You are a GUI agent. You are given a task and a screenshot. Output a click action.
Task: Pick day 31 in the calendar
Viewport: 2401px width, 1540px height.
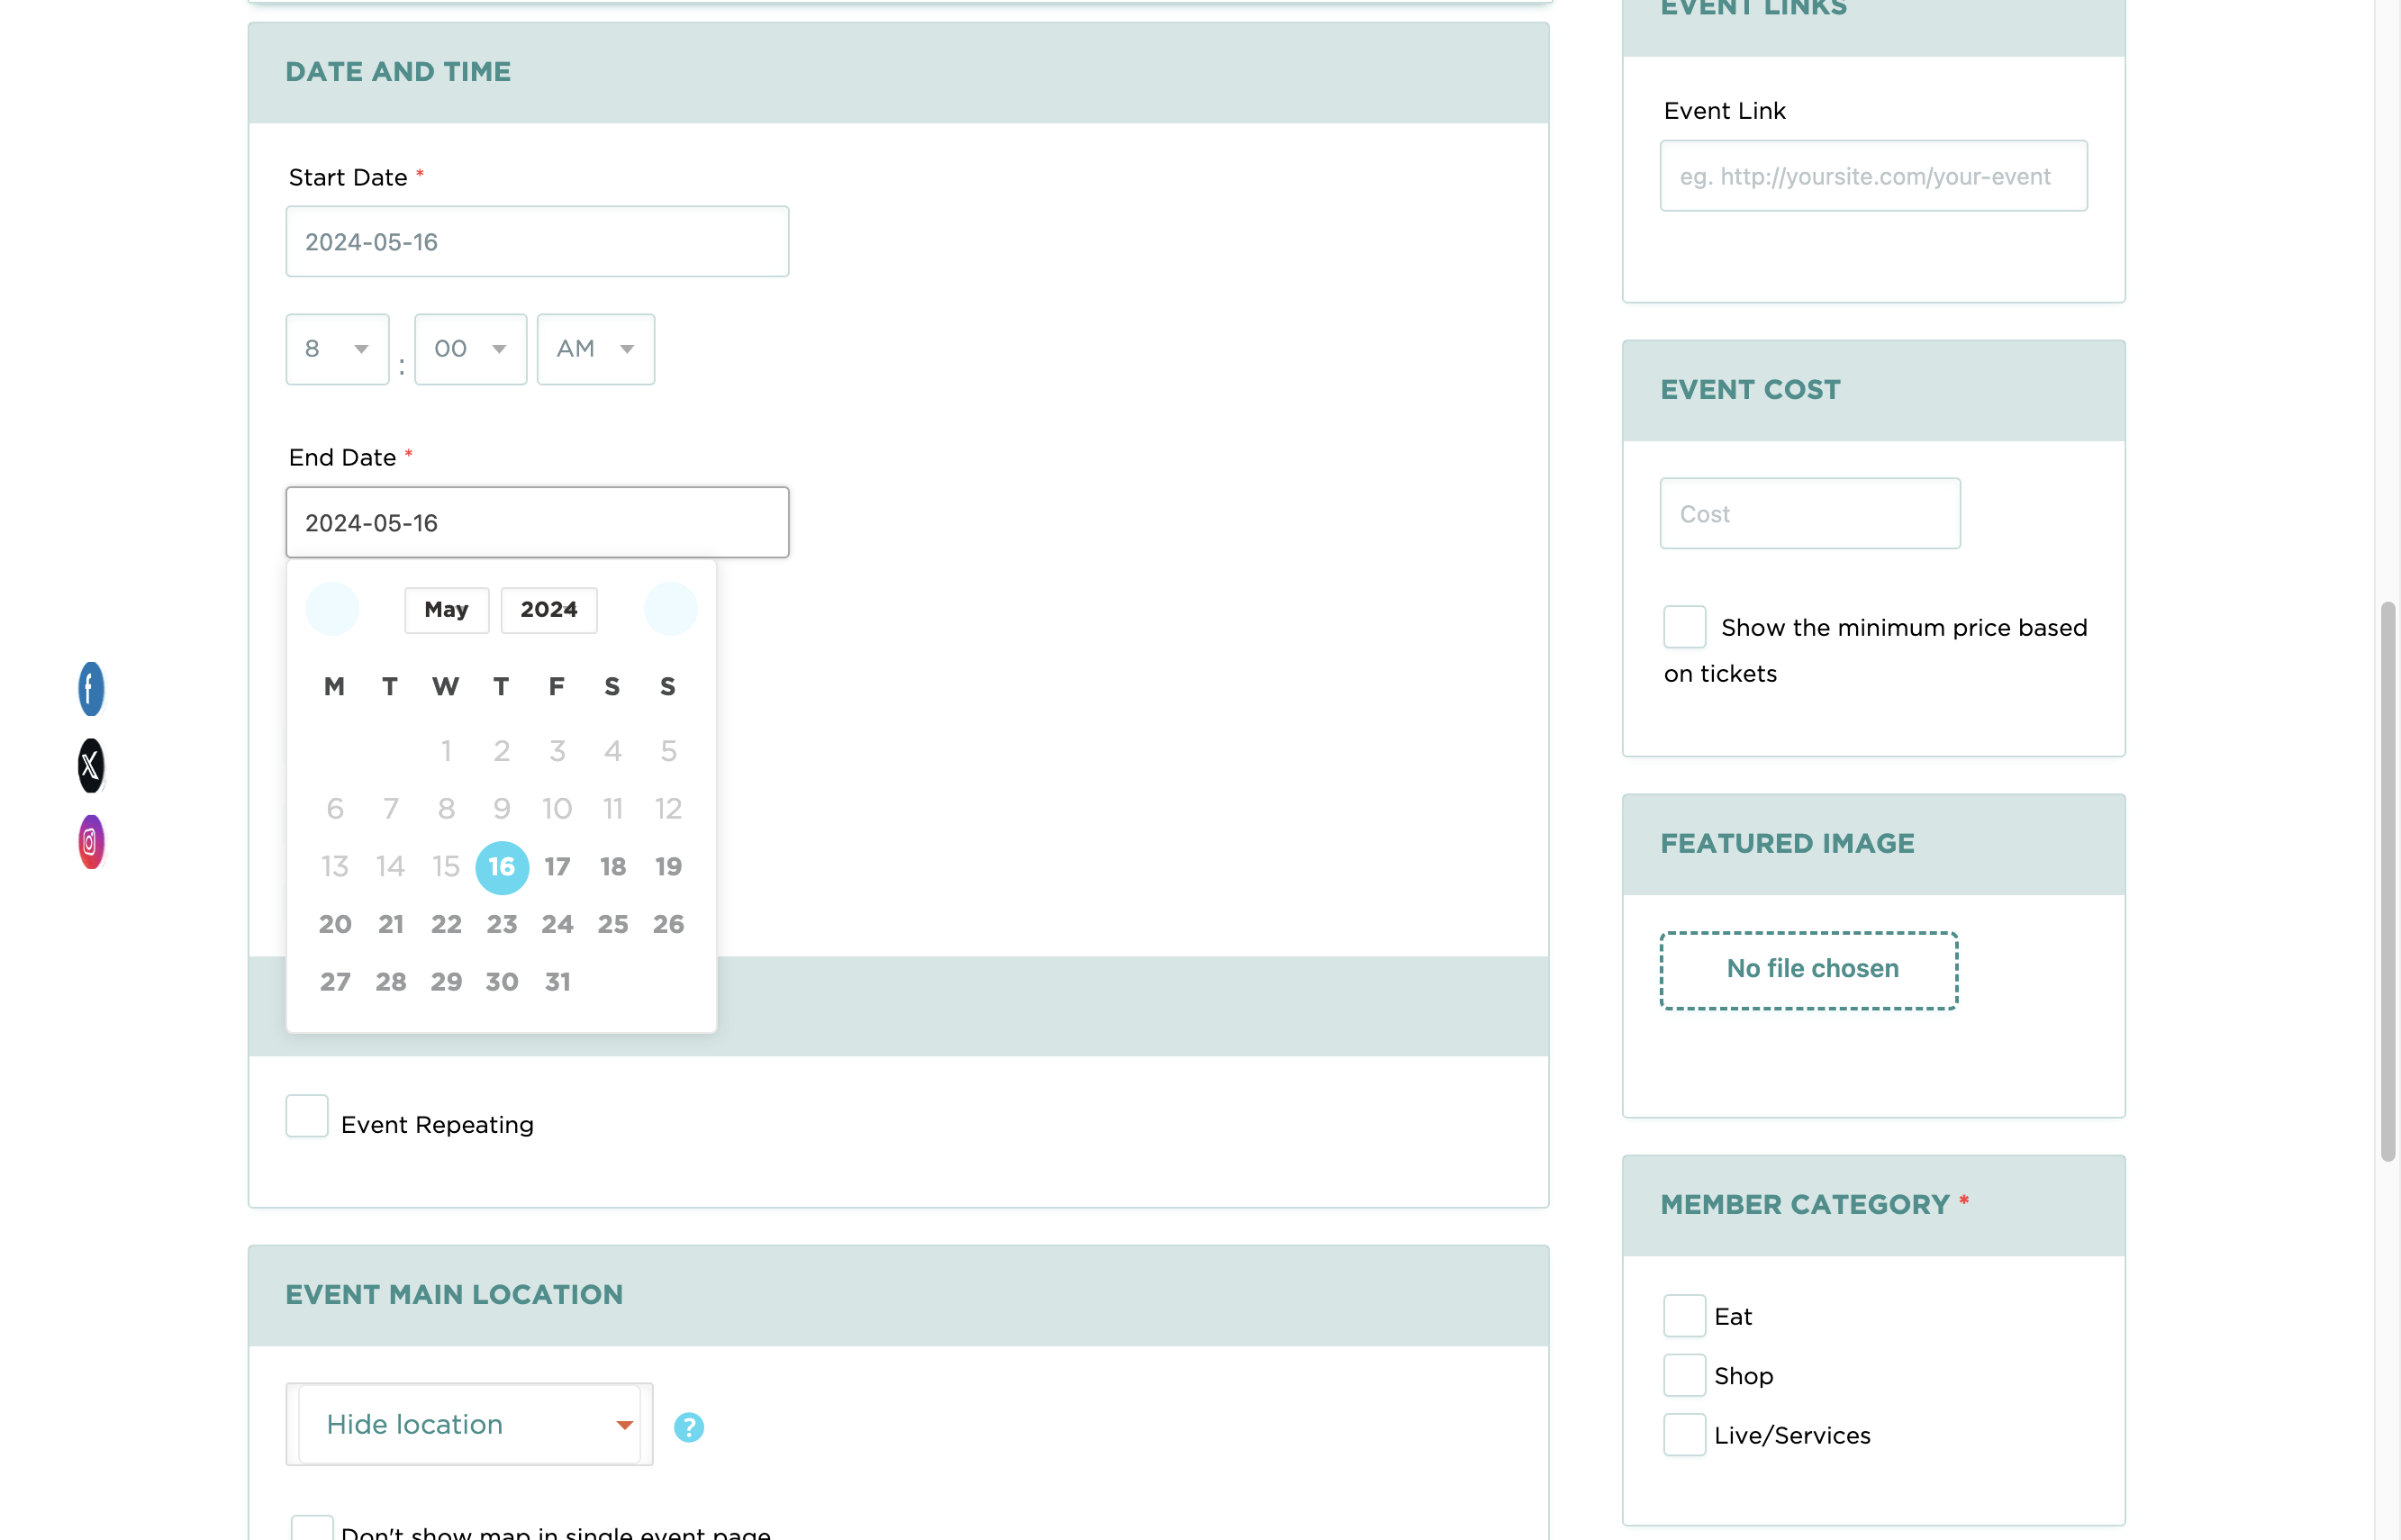pyautogui.click(x=558, y=982)
